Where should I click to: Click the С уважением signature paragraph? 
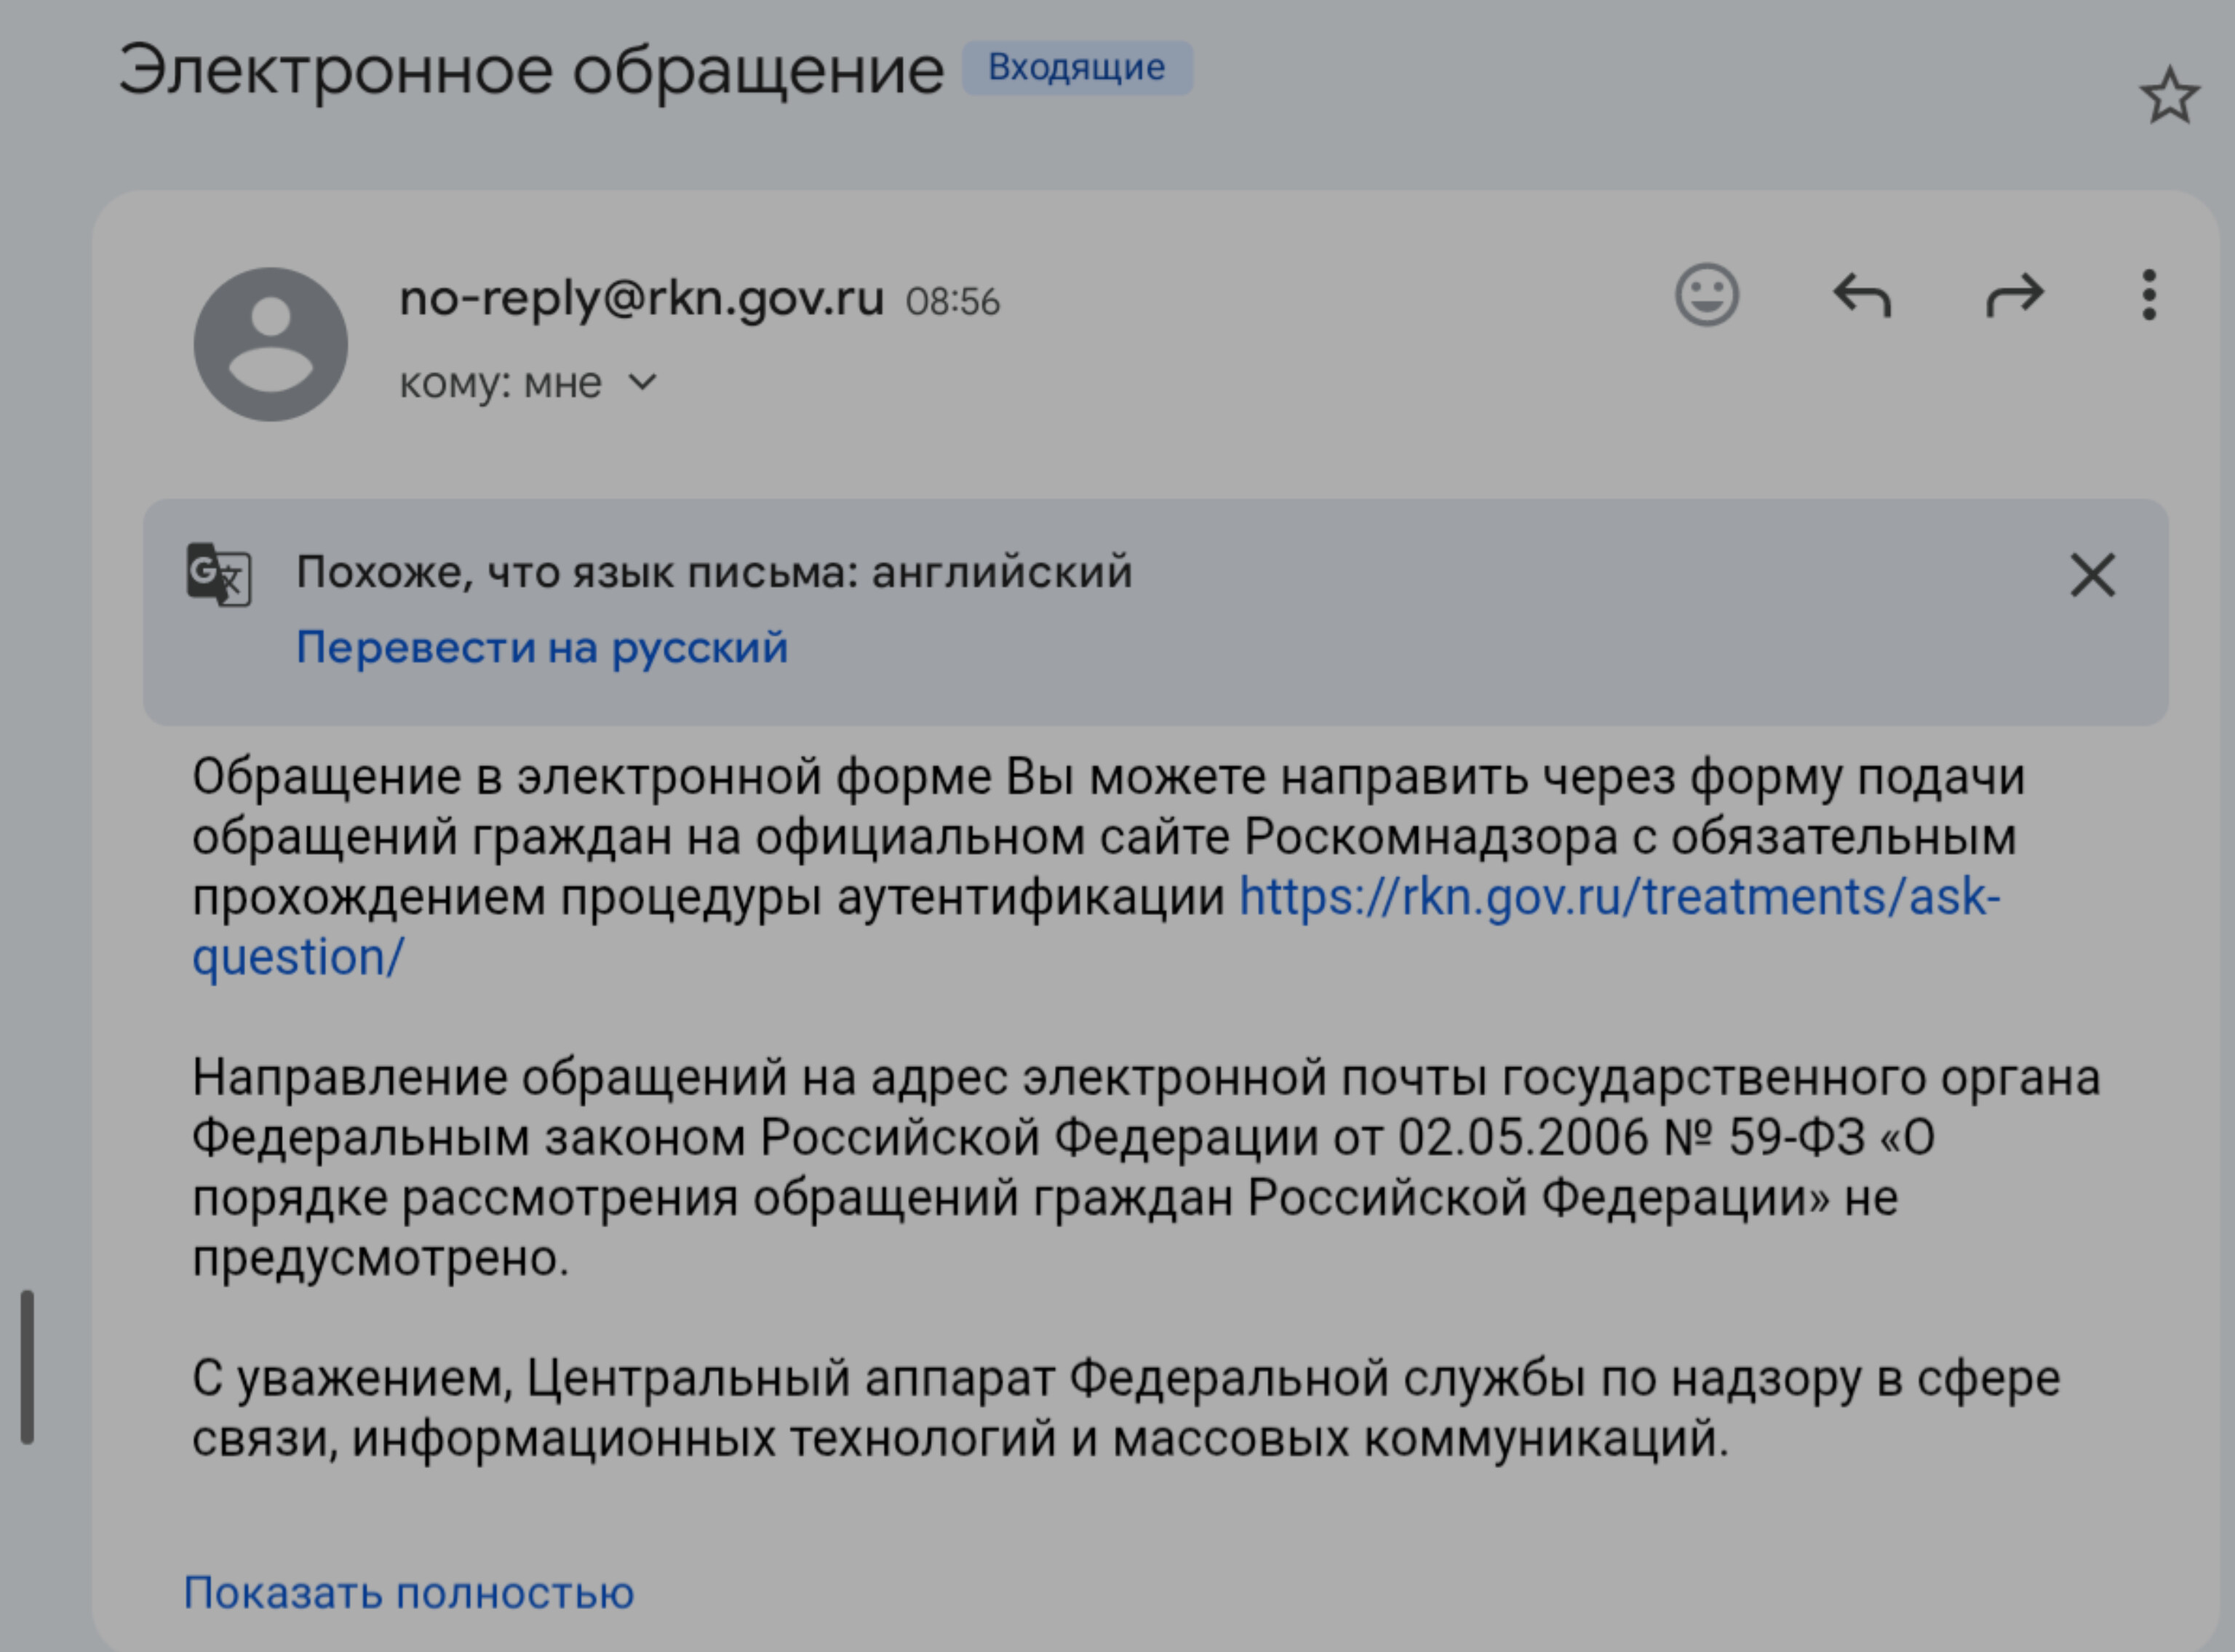(x=1125, y=1408)
